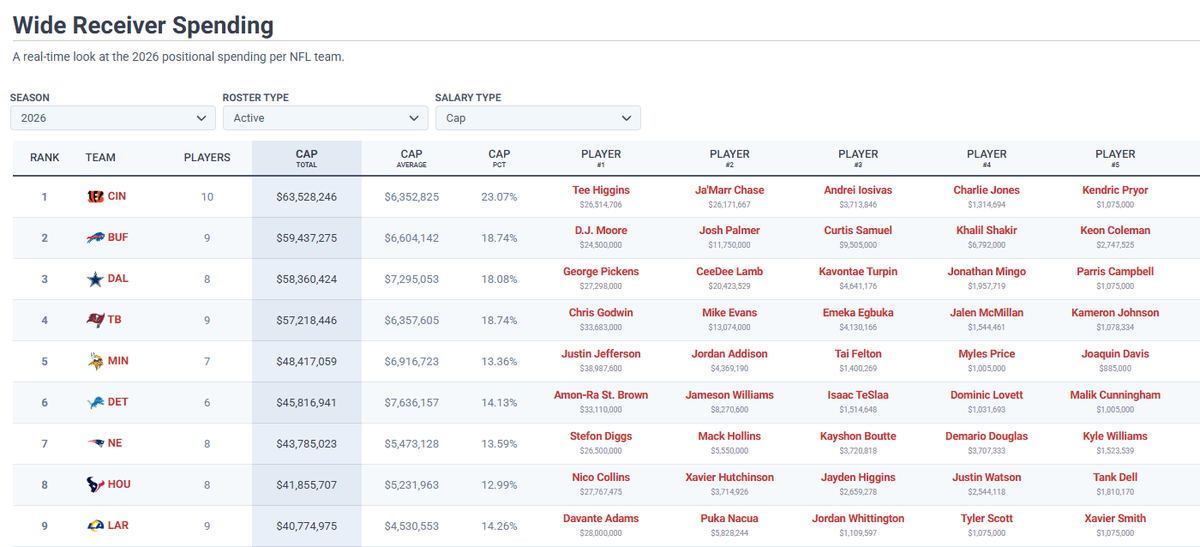Sort by Players column header

207,157
